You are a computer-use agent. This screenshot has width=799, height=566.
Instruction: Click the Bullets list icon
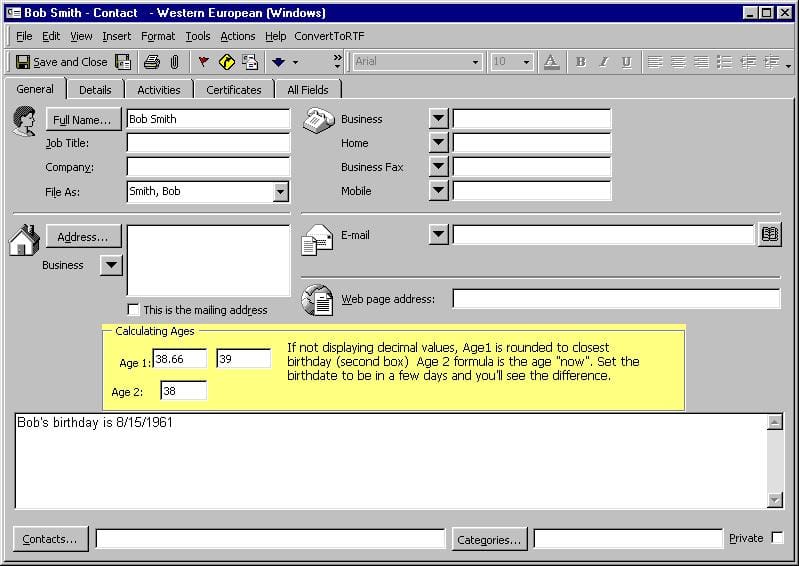click(725, 62)
